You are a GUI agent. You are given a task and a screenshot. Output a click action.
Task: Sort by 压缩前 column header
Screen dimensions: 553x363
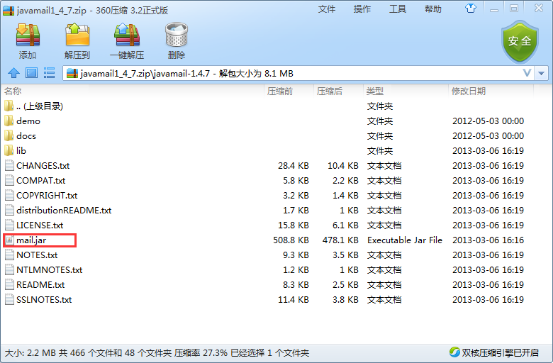tap(280, 91)
